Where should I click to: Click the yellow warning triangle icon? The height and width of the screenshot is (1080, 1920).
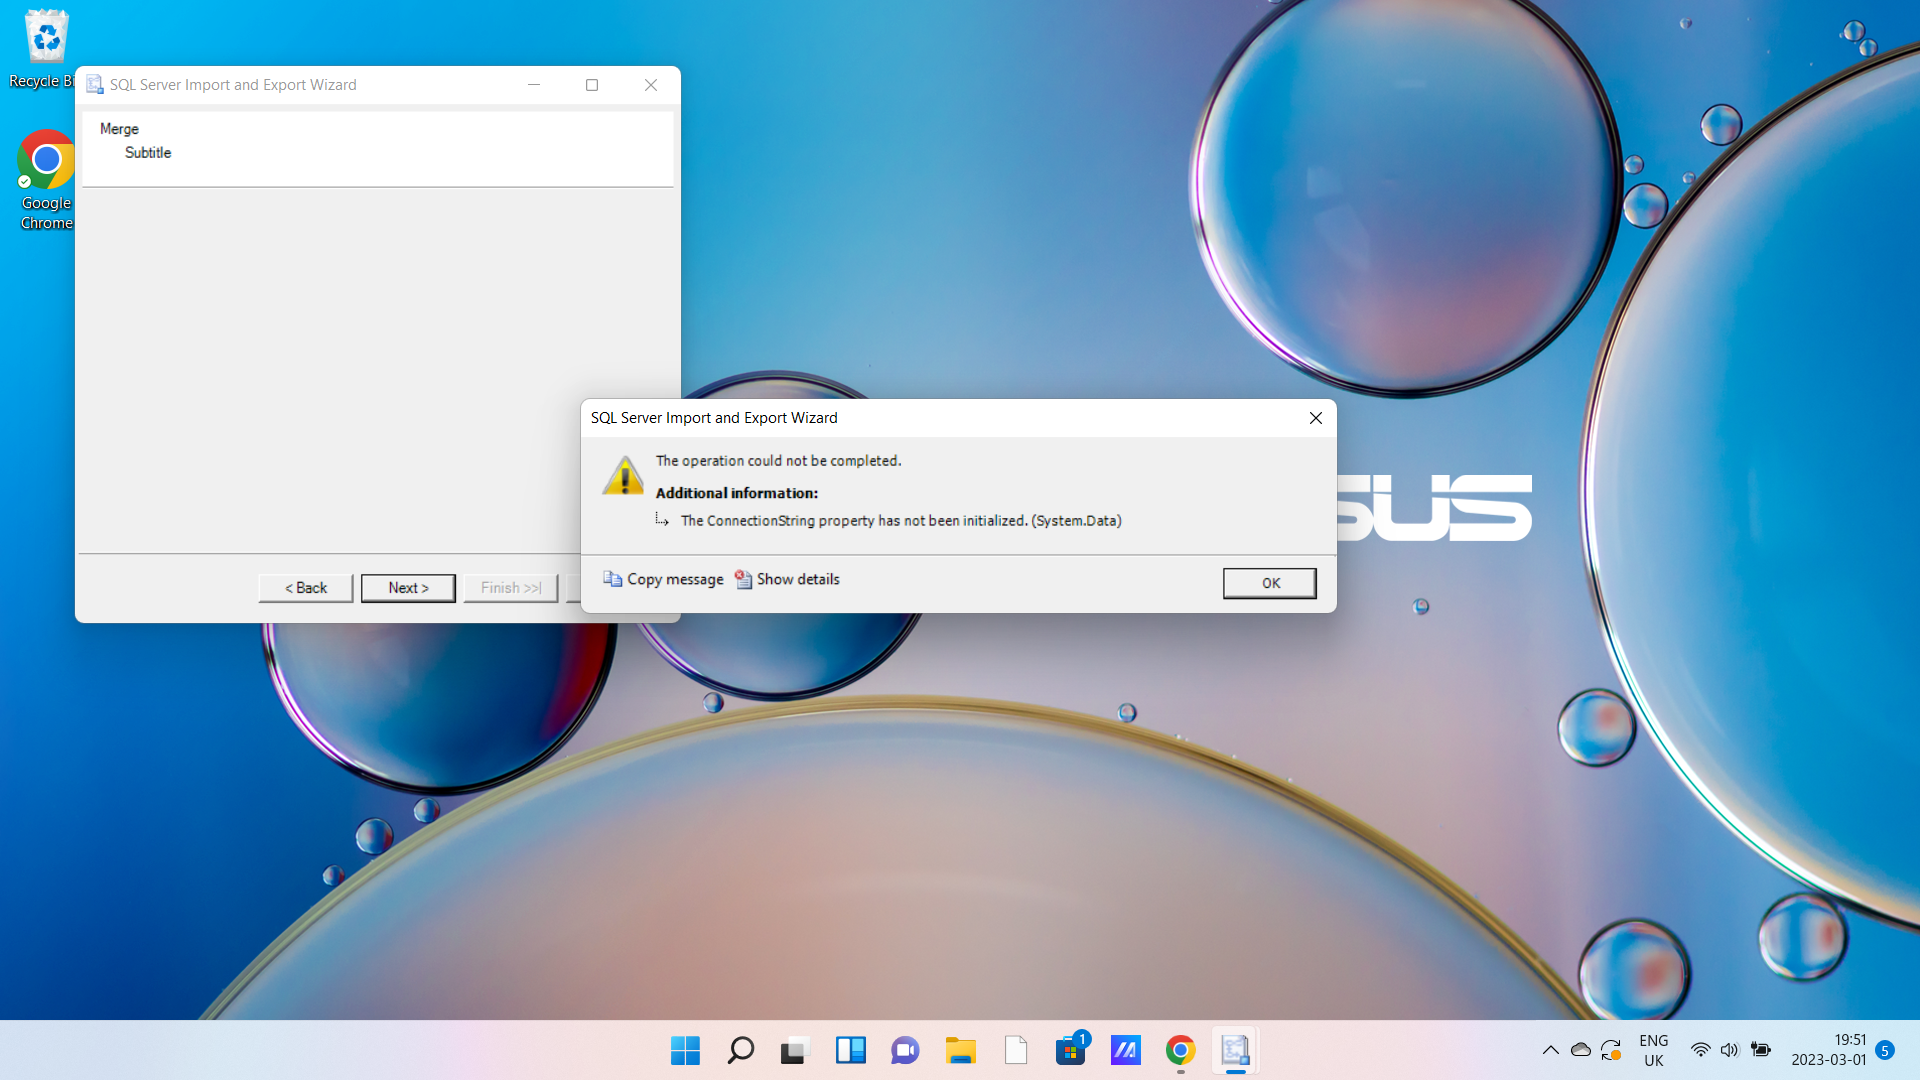(624, 476)
